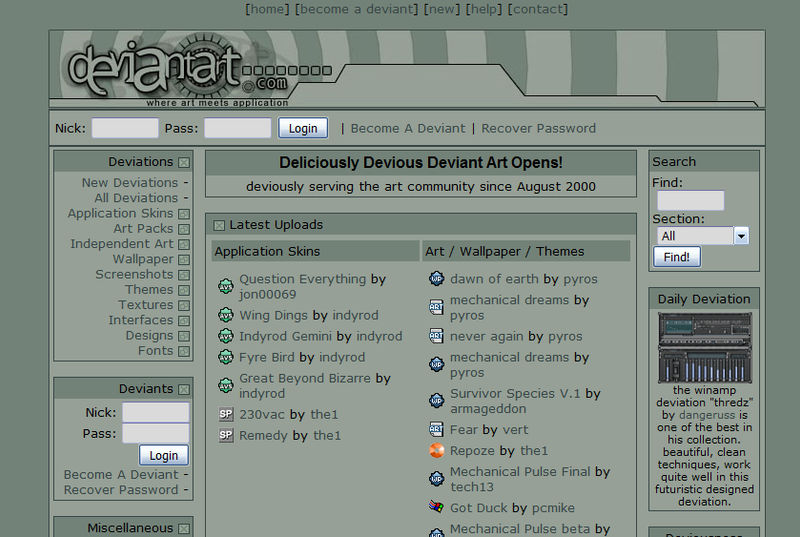The image size is (800, 537).
Task: Focus the Pass field in the top bar
Action: pos(238,128)
